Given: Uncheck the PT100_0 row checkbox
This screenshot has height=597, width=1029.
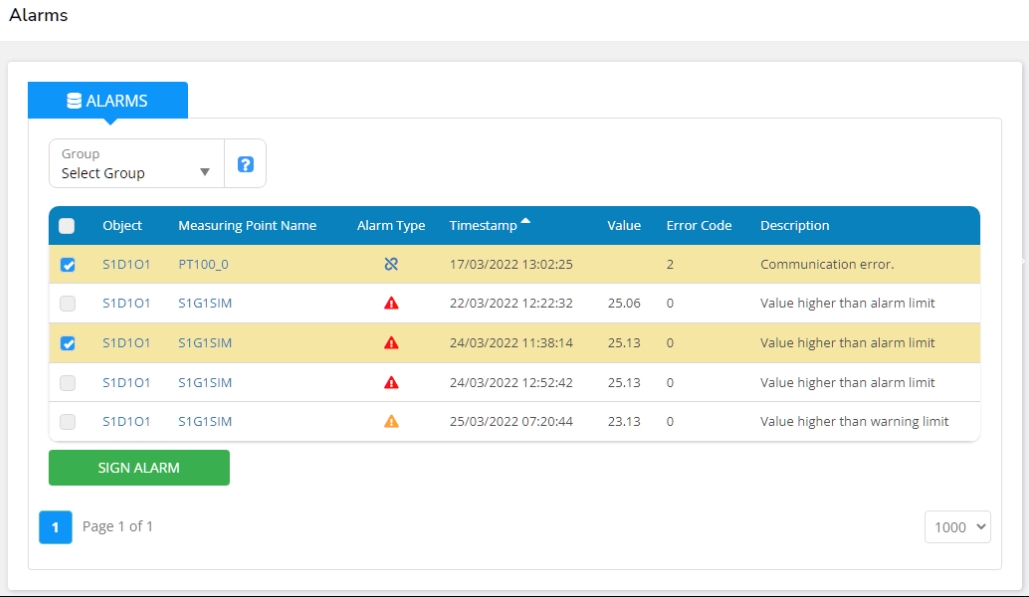Looking at the screenshot, I should click(x=67, y=265).
